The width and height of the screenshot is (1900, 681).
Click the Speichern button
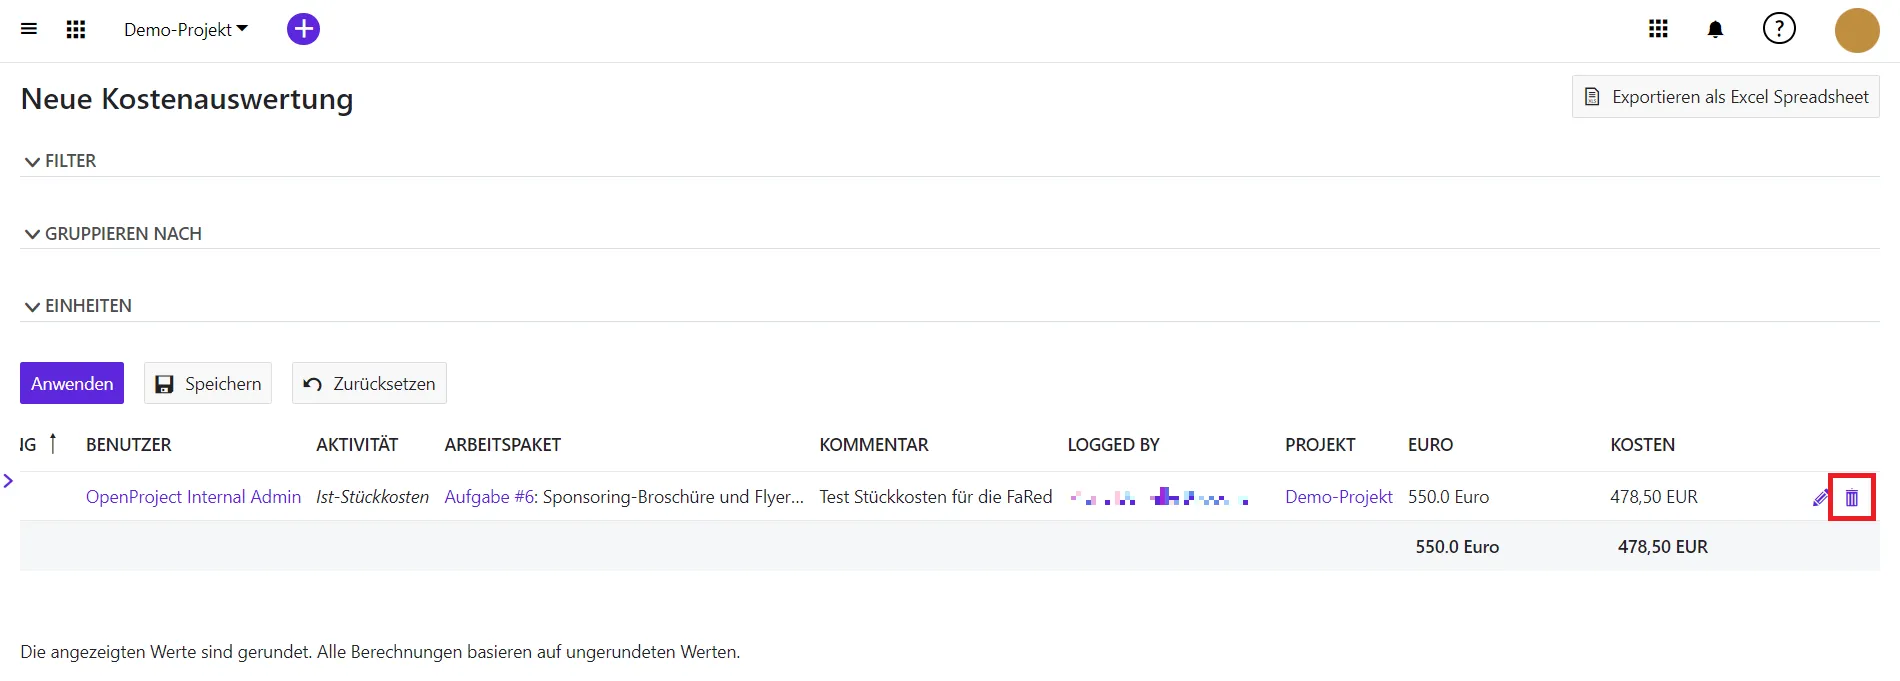(x=208, y=384)
